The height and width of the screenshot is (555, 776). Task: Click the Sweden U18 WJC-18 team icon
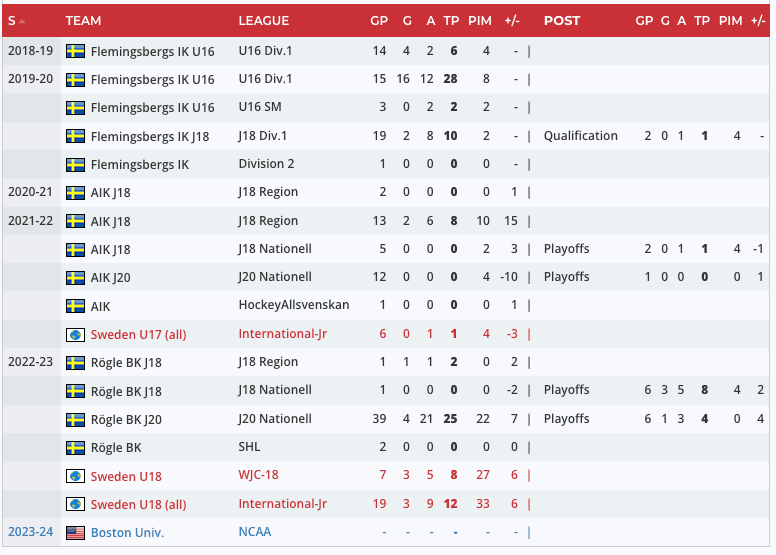[75, 476]
